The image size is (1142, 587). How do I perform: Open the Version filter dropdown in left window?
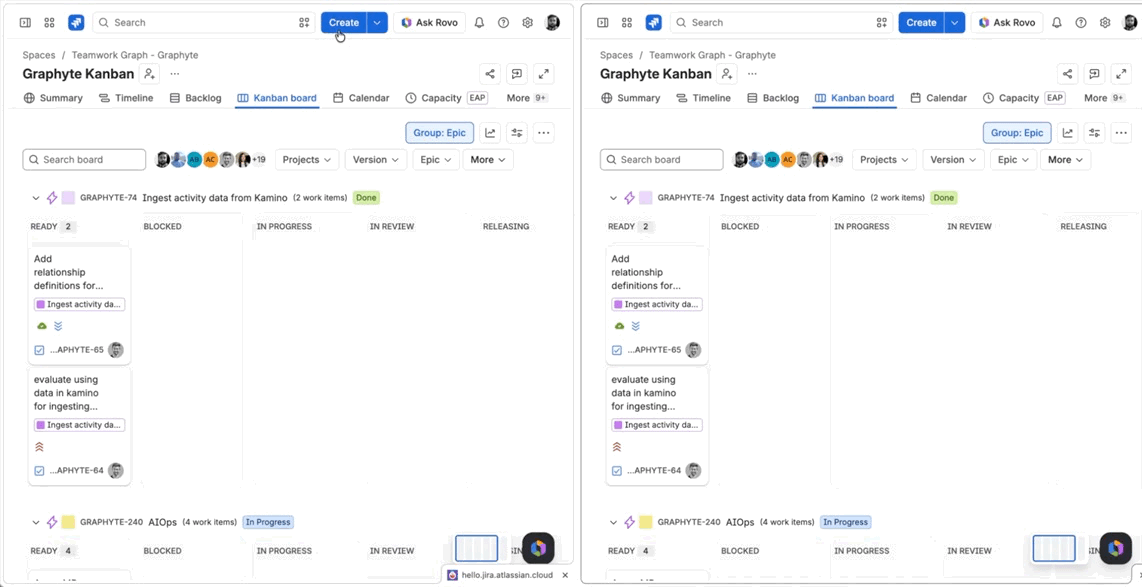pos(376,159)
